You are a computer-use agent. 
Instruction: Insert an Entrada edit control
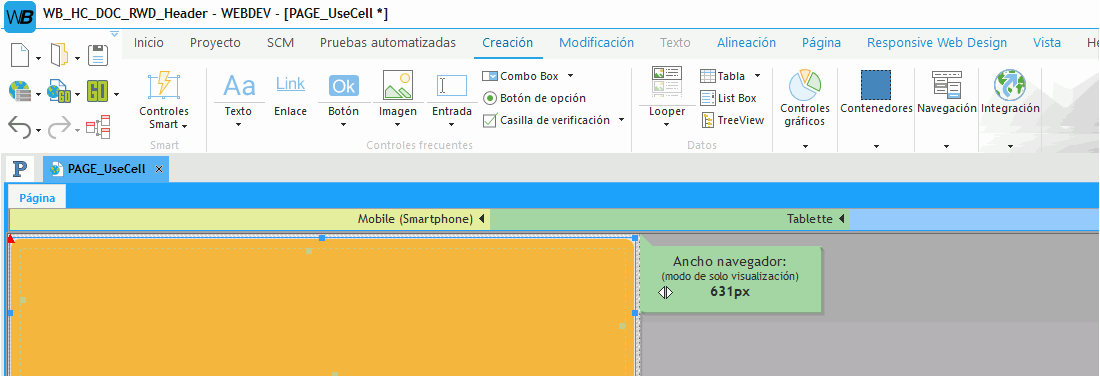click(452, 86)
